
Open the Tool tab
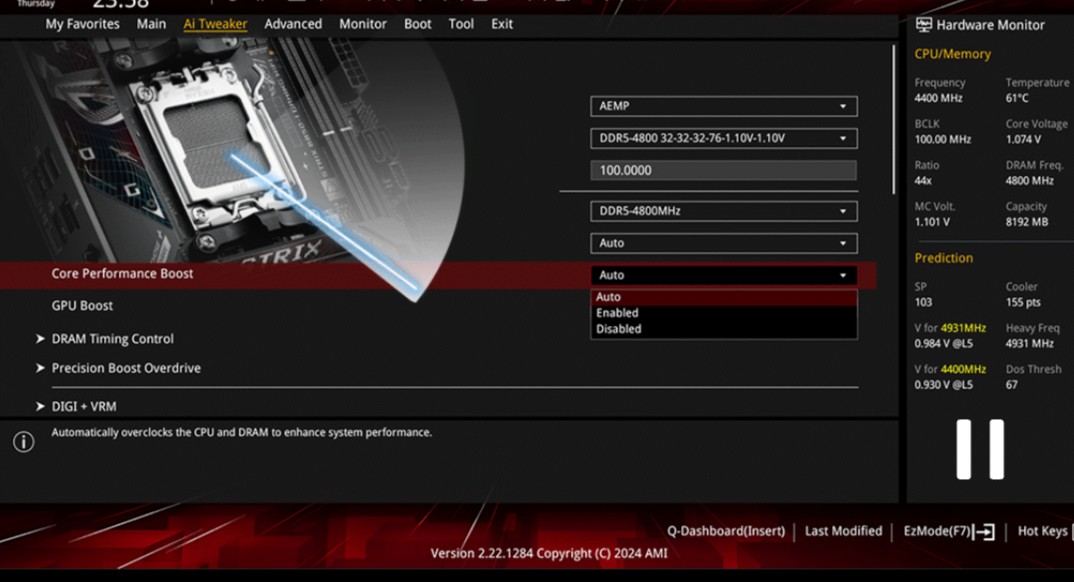click(461, 24)
